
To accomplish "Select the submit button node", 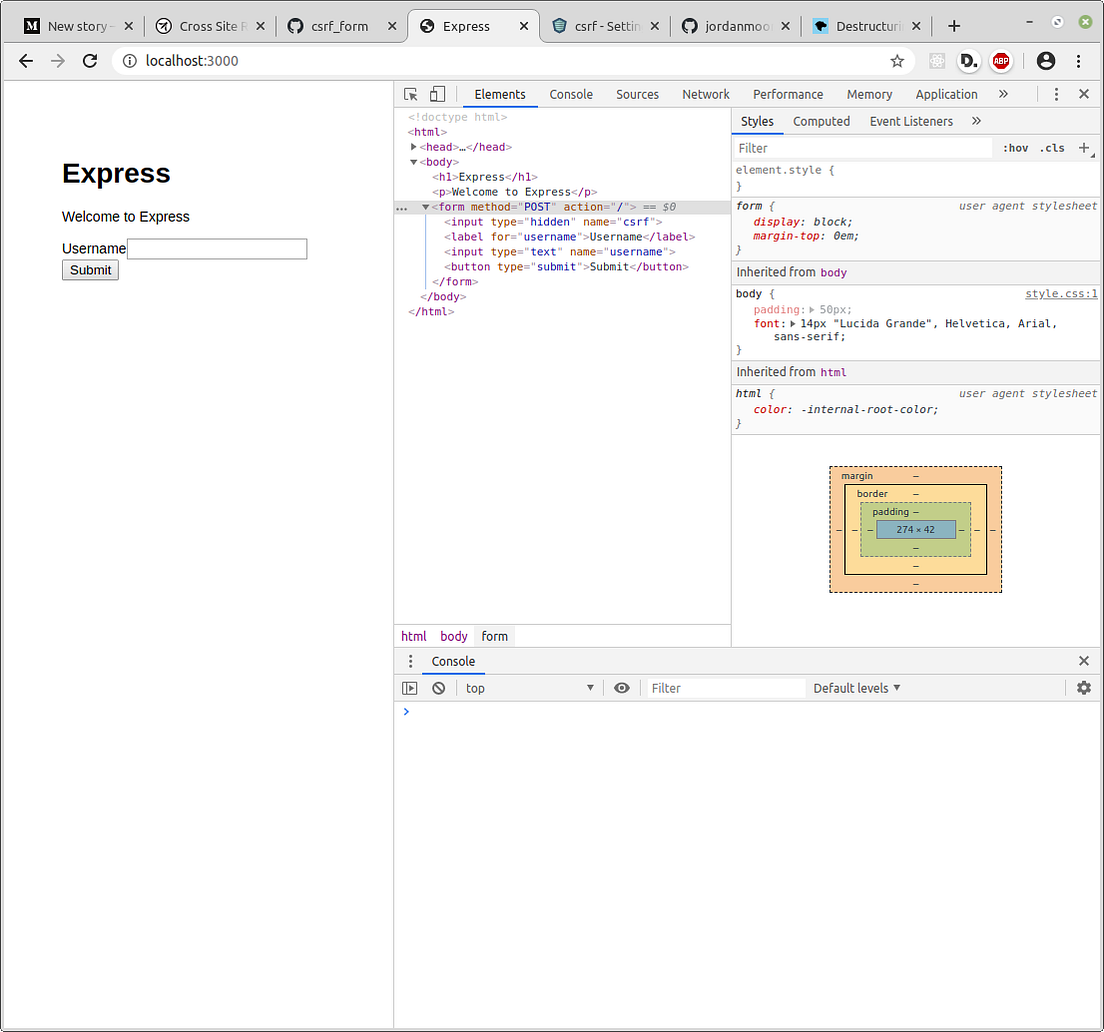I will coord(566,267).
